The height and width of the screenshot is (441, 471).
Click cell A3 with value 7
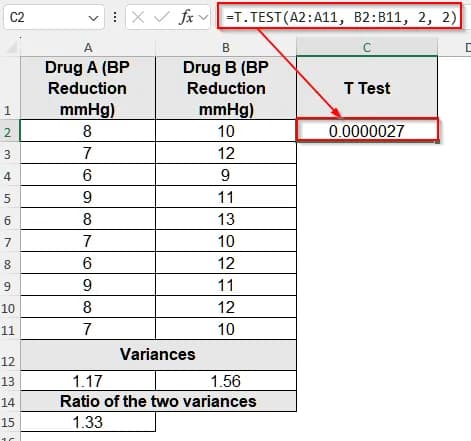88,153
